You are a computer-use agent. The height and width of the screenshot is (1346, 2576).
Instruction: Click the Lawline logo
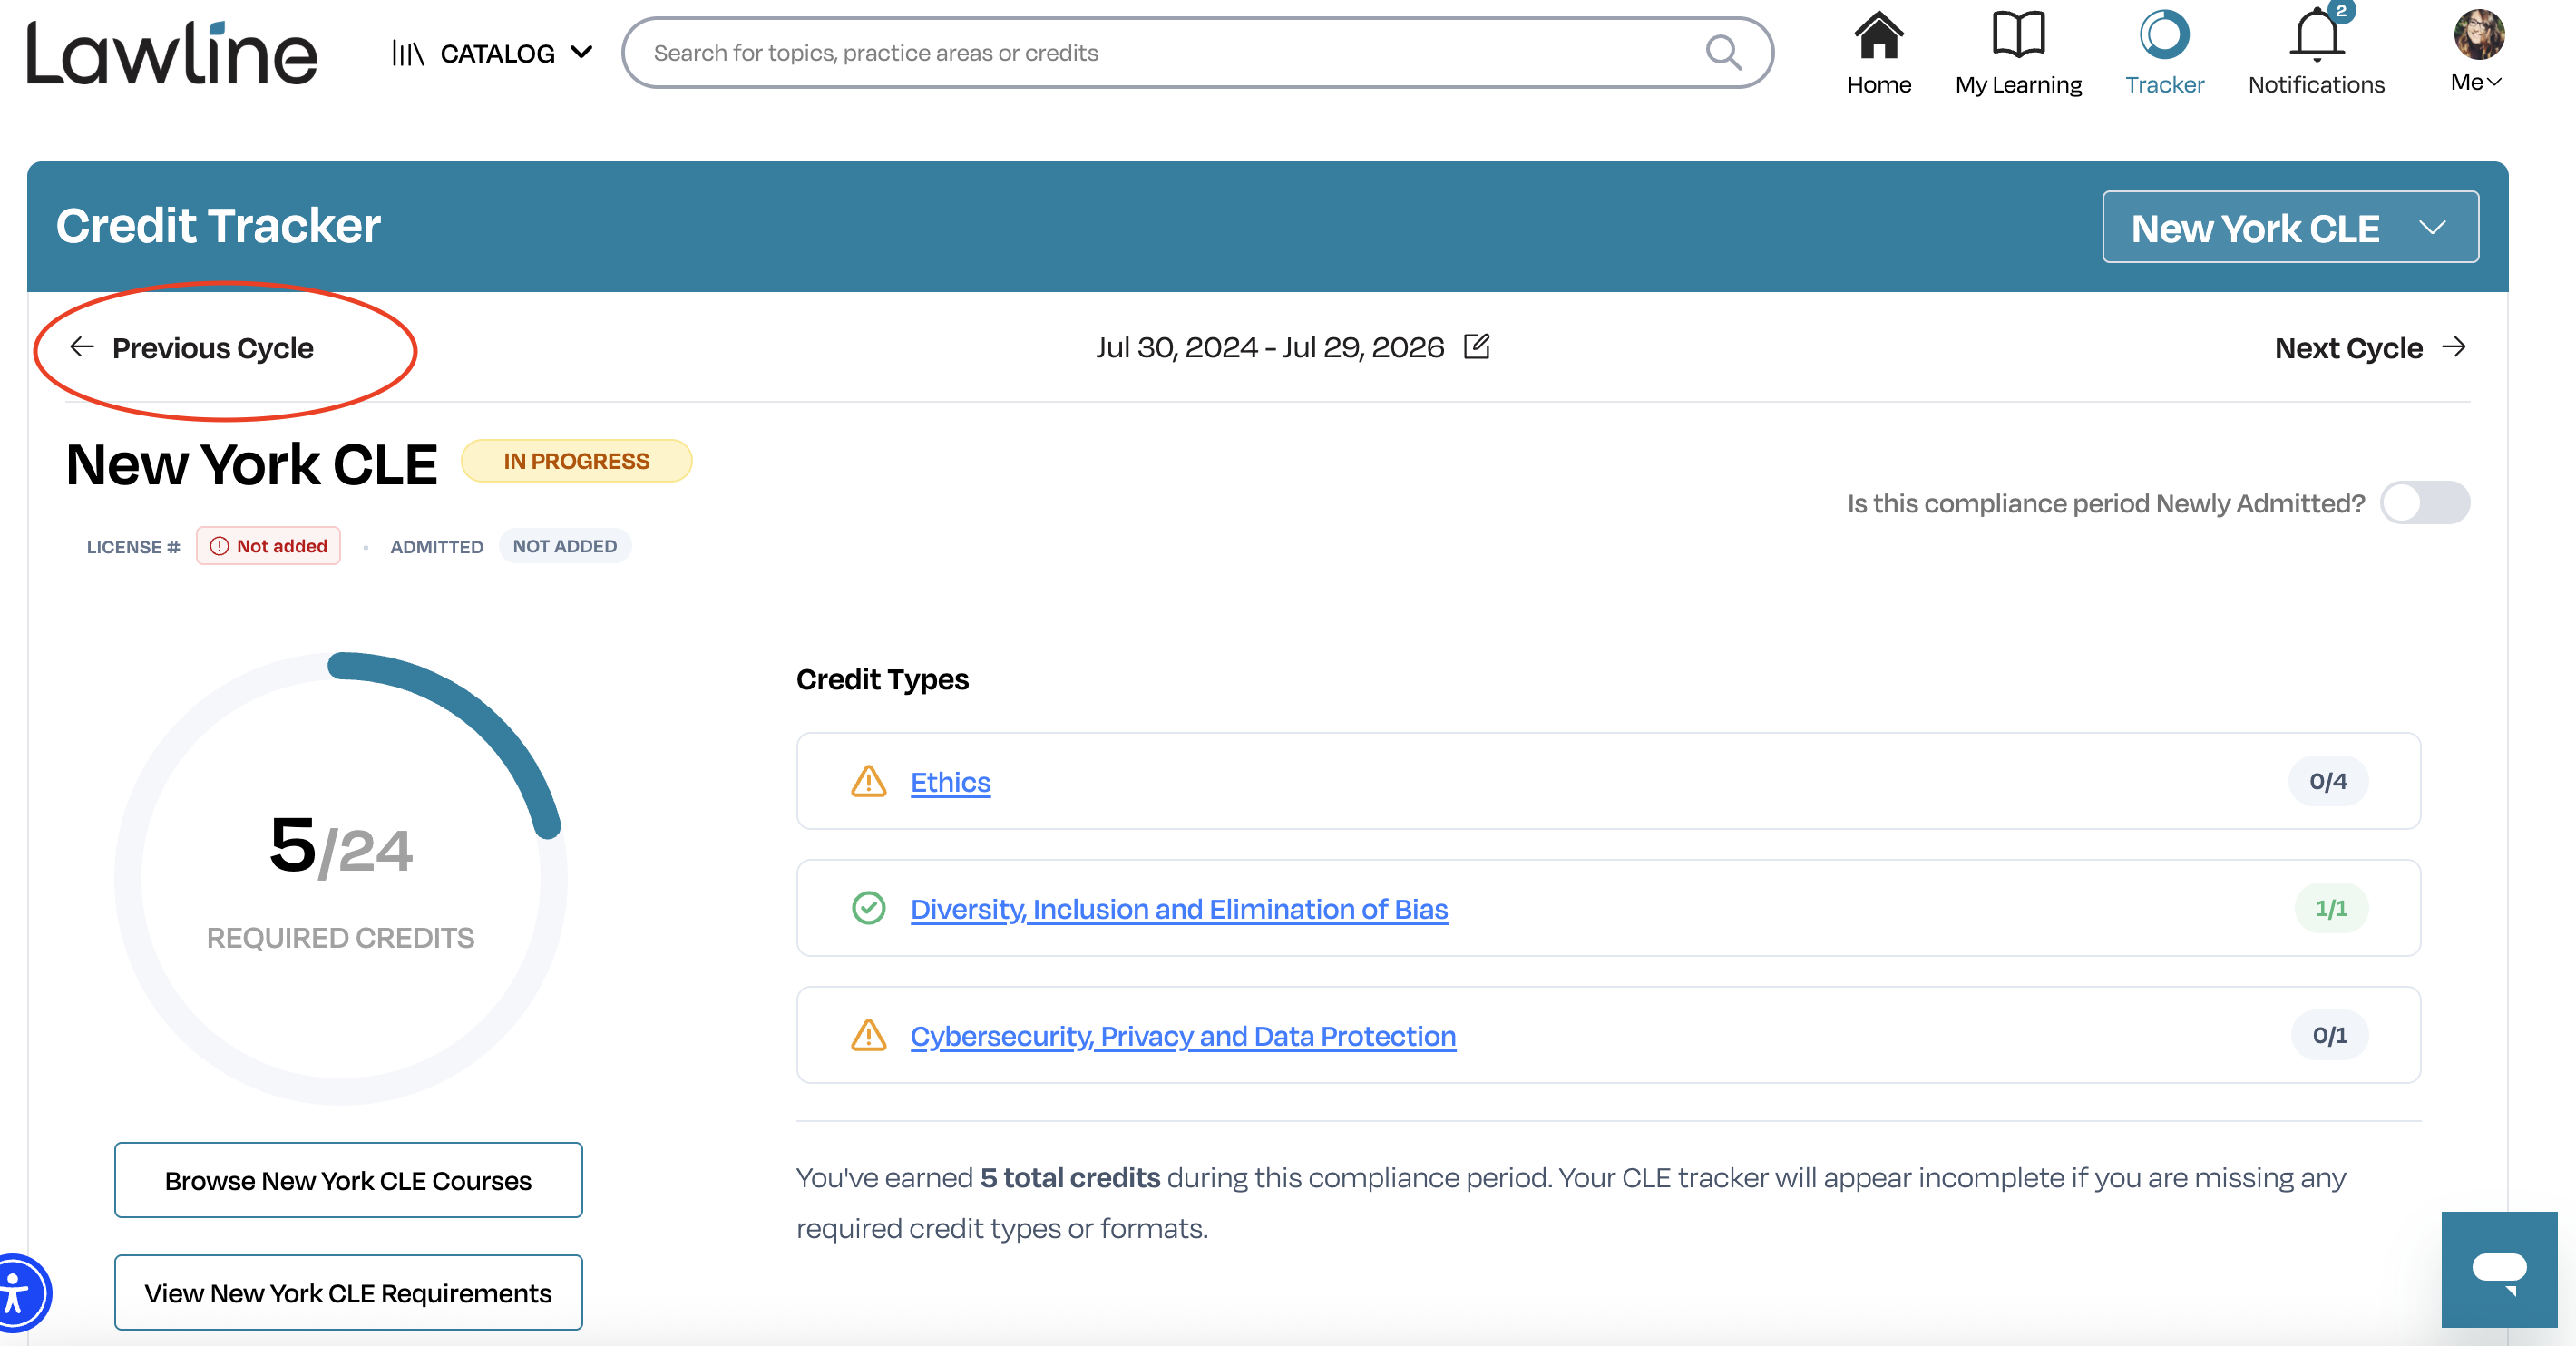[x=171, y=53]
